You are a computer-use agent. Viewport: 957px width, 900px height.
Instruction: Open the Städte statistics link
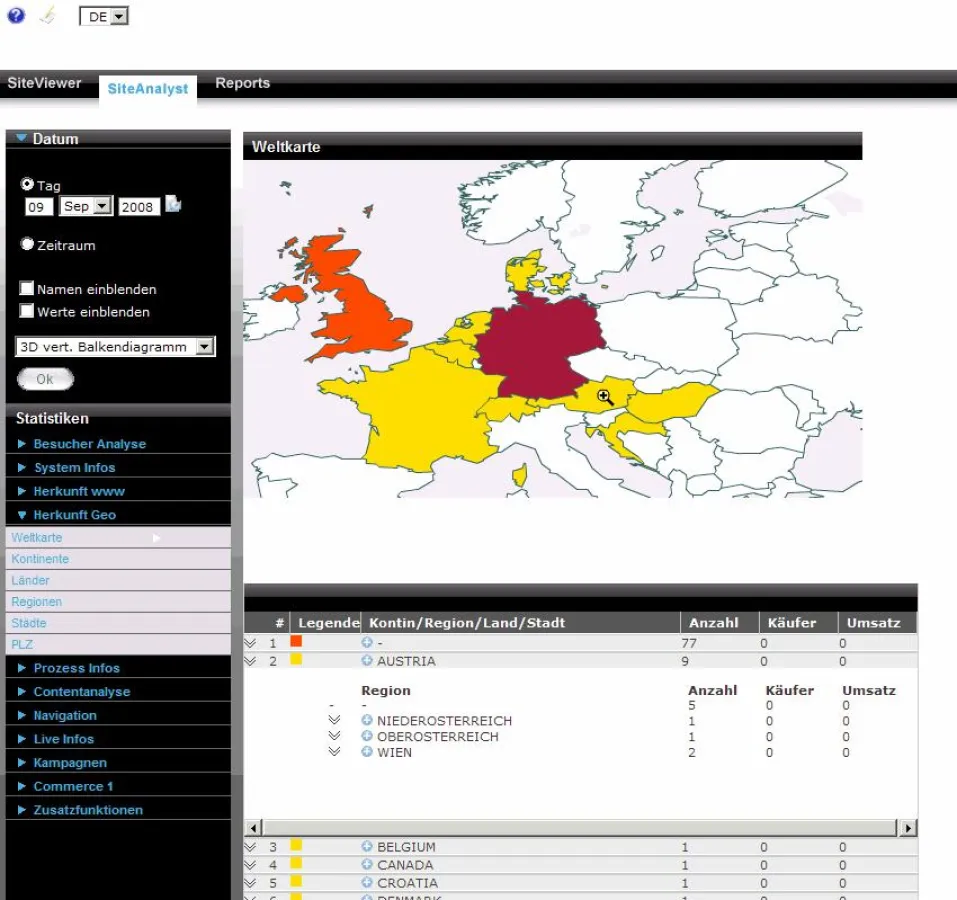point(28,622)
